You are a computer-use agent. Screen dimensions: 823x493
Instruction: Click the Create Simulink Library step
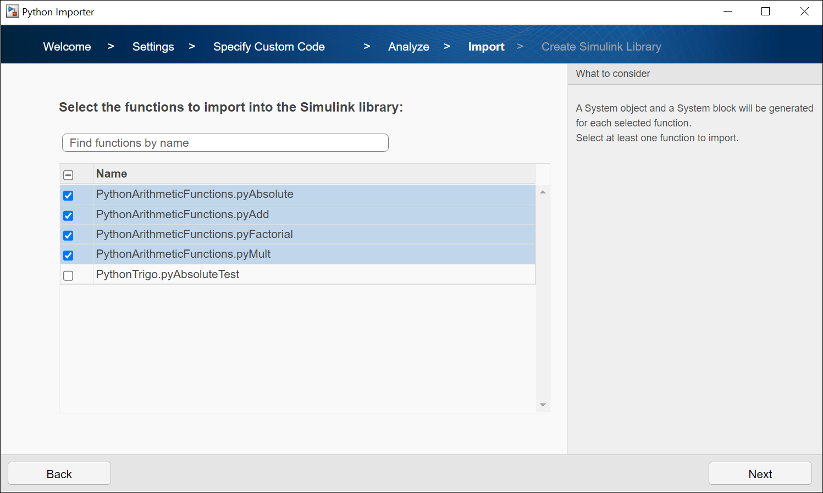coord(601,47)
